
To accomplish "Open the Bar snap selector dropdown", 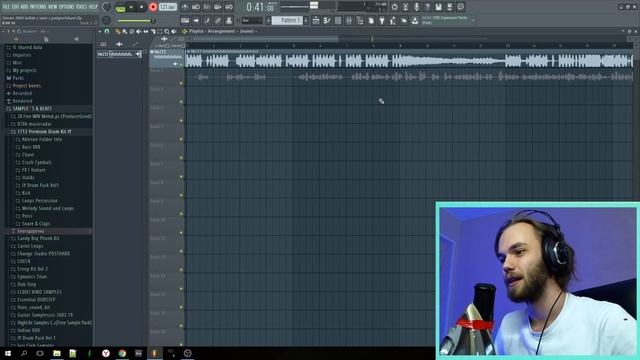I will coord(252,20).
